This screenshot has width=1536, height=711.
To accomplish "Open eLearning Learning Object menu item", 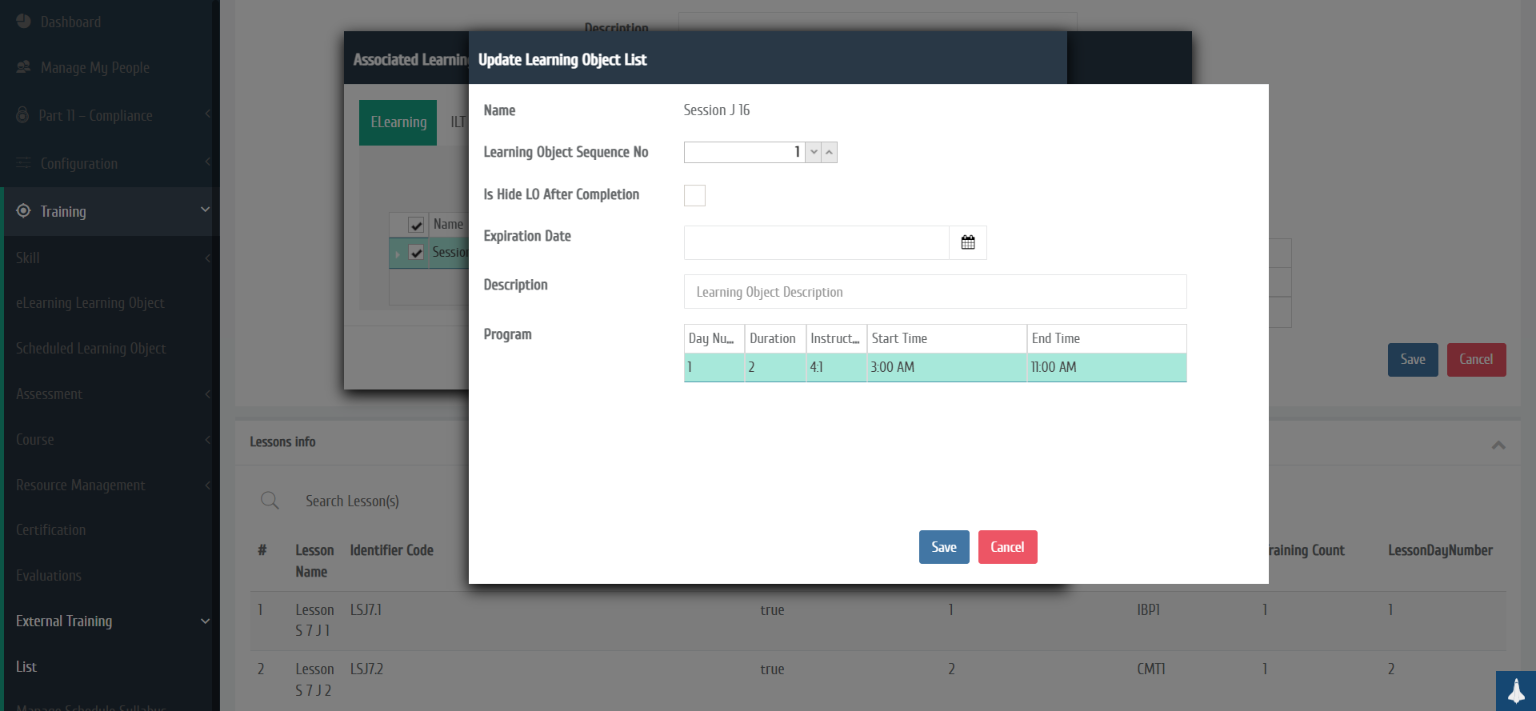I will tap(90, 303).
